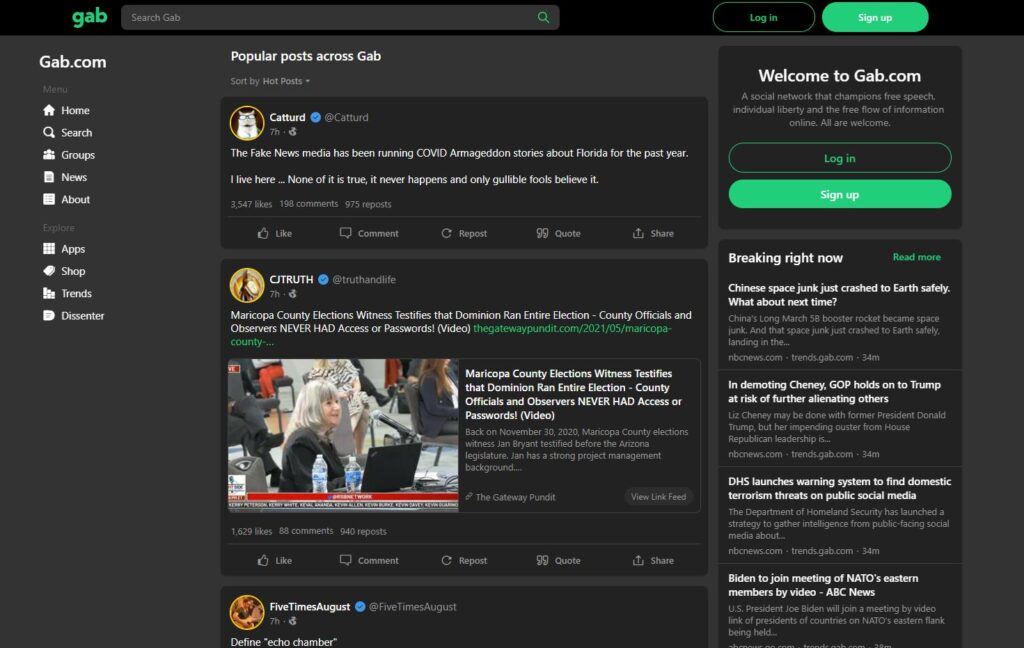Click Log in inside Welcome panel
The image size is (1024, 648).
click(840, 158)
